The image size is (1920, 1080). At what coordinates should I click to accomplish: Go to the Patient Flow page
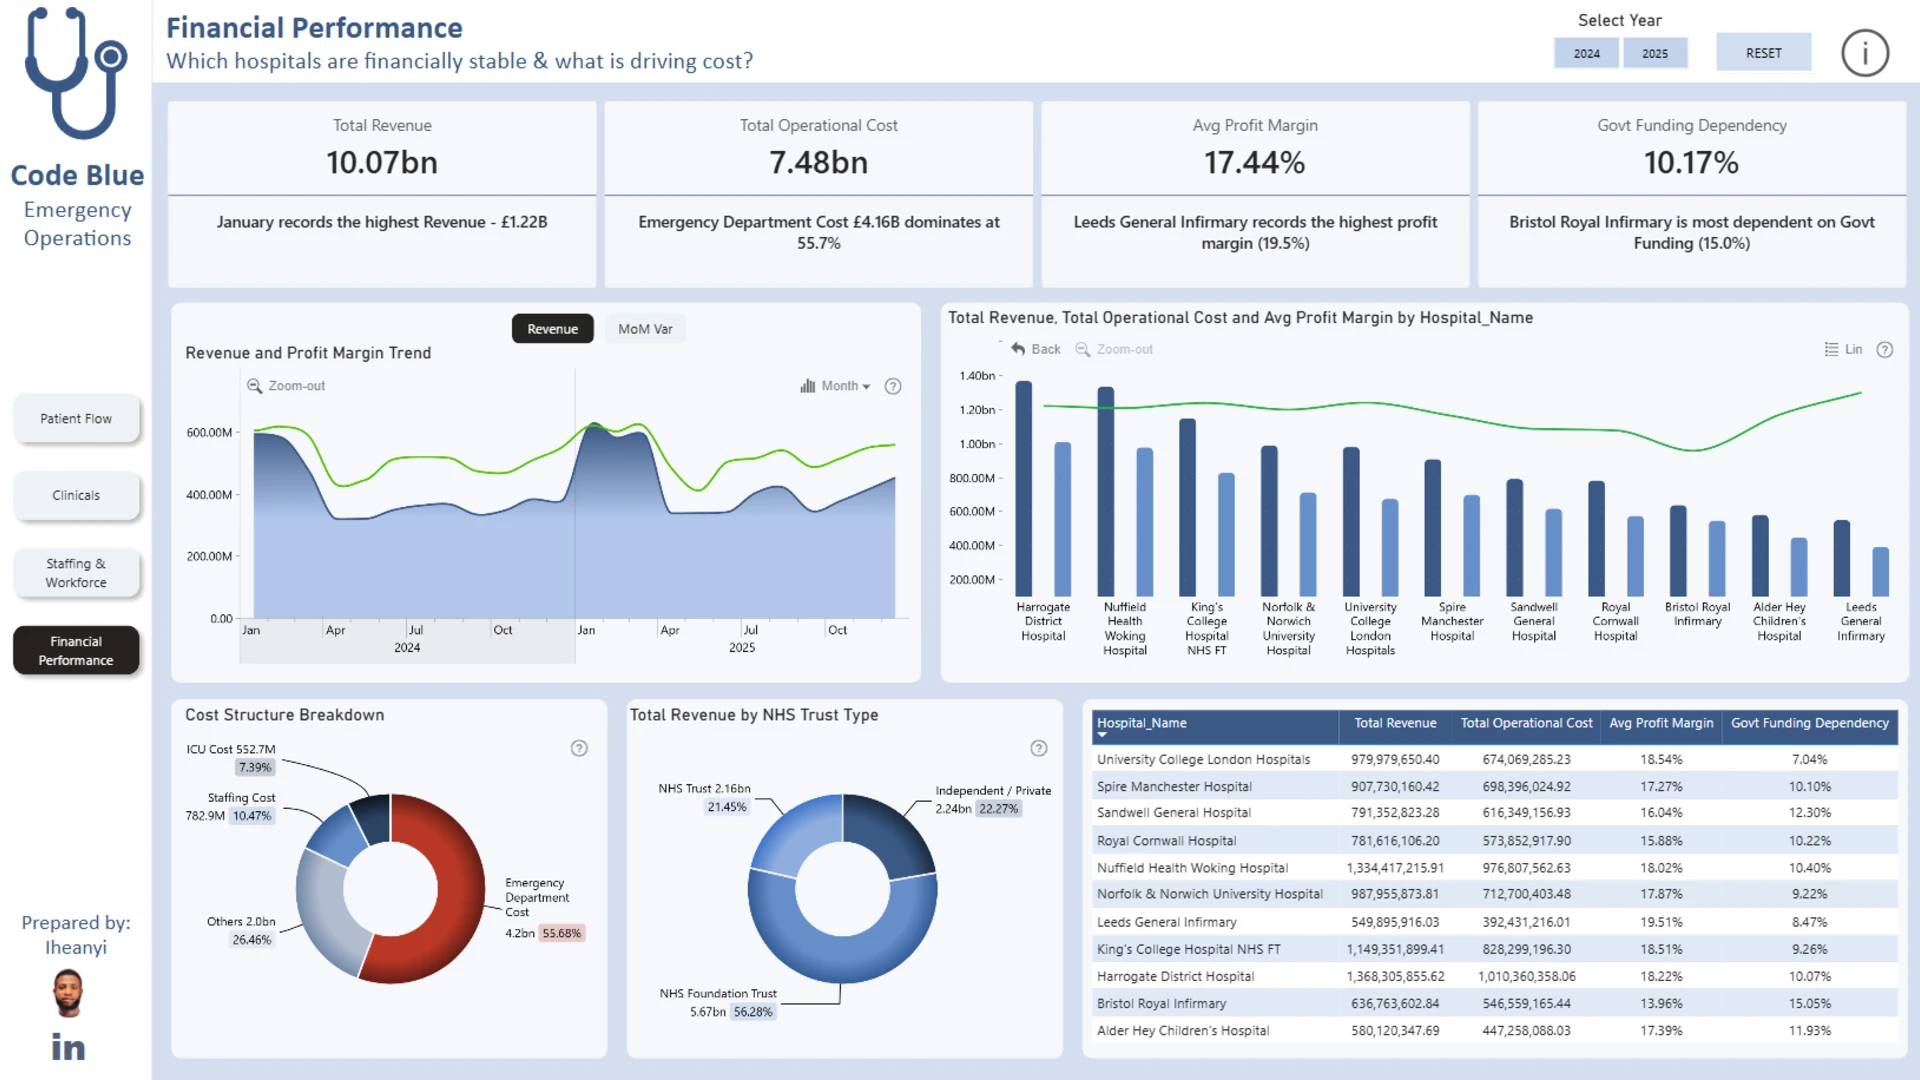(76, 419)
